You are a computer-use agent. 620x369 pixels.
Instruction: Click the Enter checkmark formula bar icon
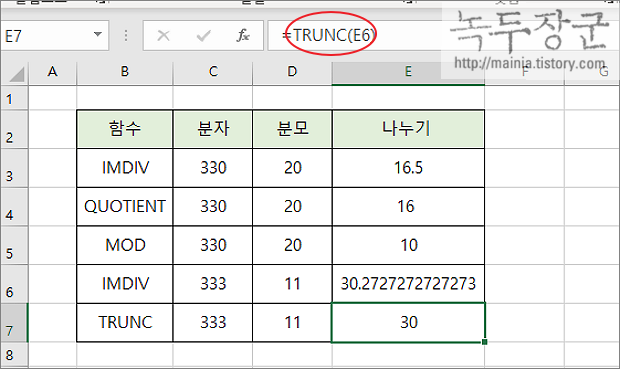204,36
